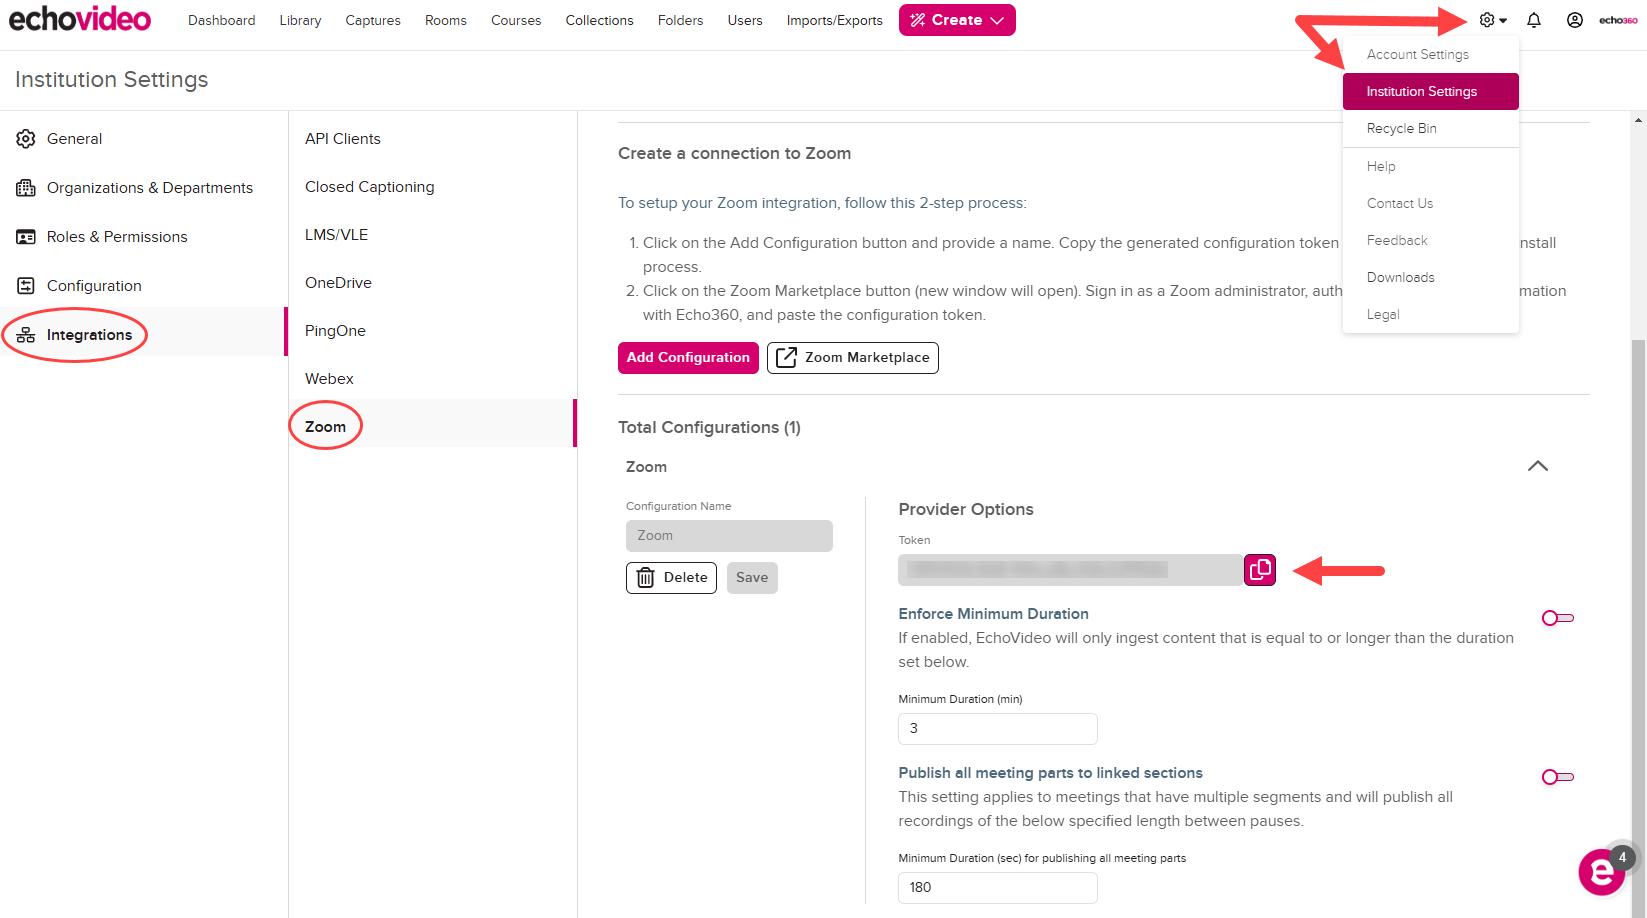
Task: Select LMS/VLE integration
Action: tap(432, 235)
